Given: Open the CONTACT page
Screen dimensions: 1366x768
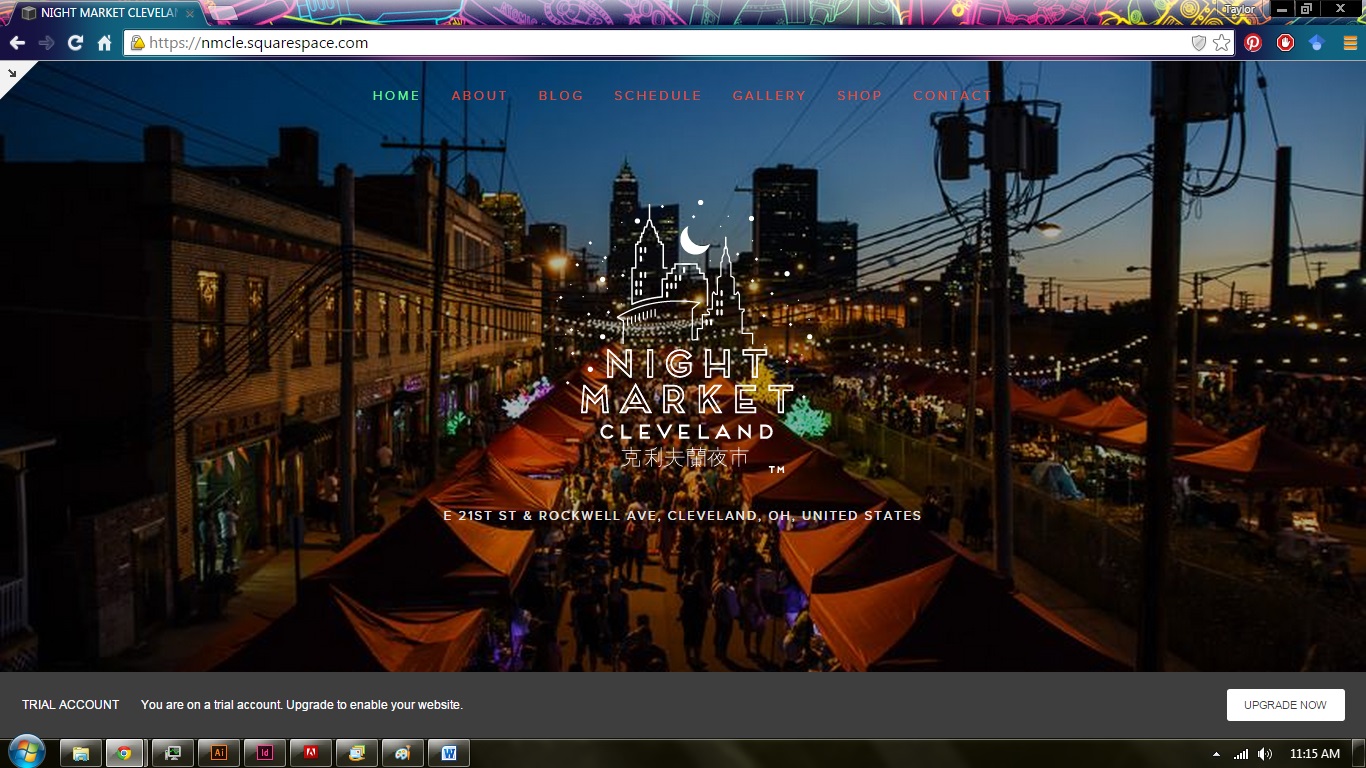Looking at the screenshot, I should point(953,96).
